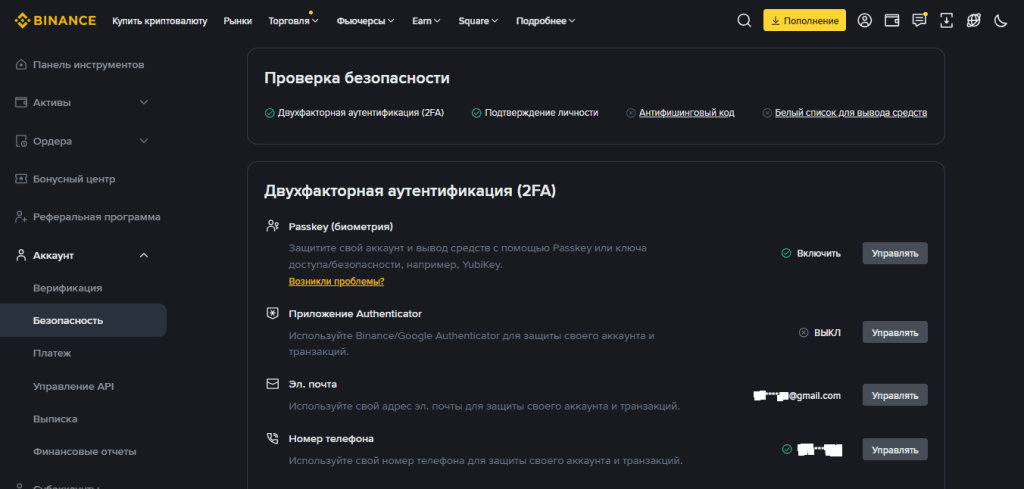Viewport: 1024px width, 489px height.
Task: Click Управлять for Приложение Authenticator
Action: (895, 332)
